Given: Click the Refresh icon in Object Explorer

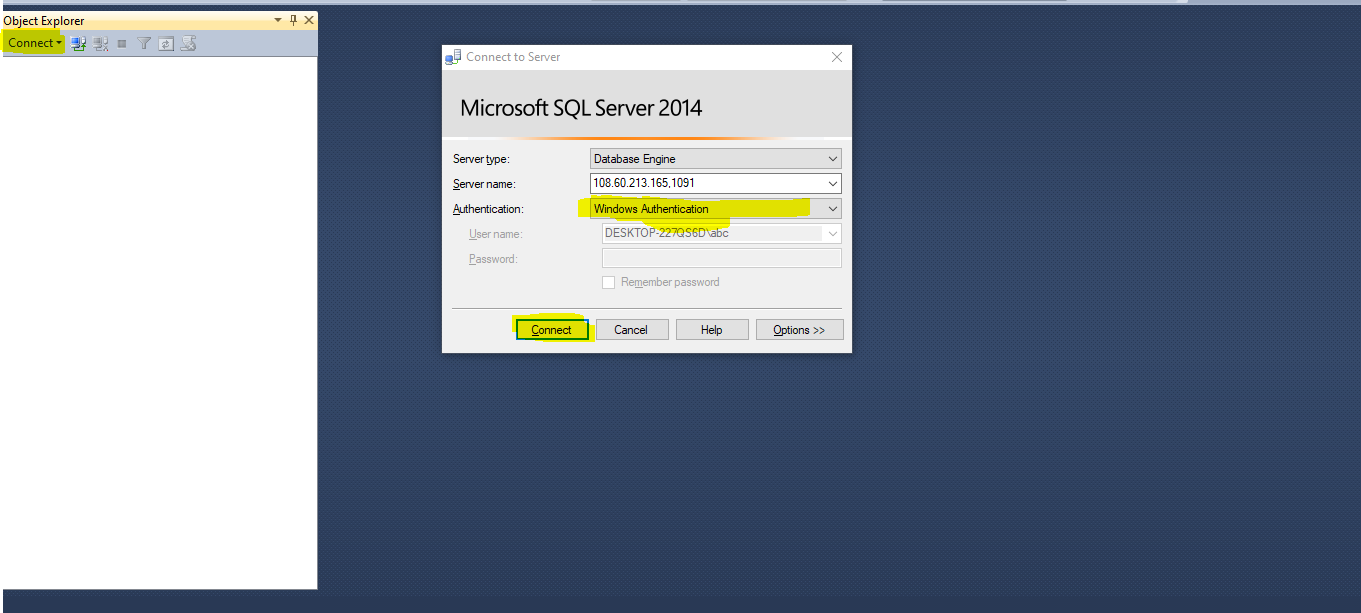Looking at the screenshot, I should 166,43.
